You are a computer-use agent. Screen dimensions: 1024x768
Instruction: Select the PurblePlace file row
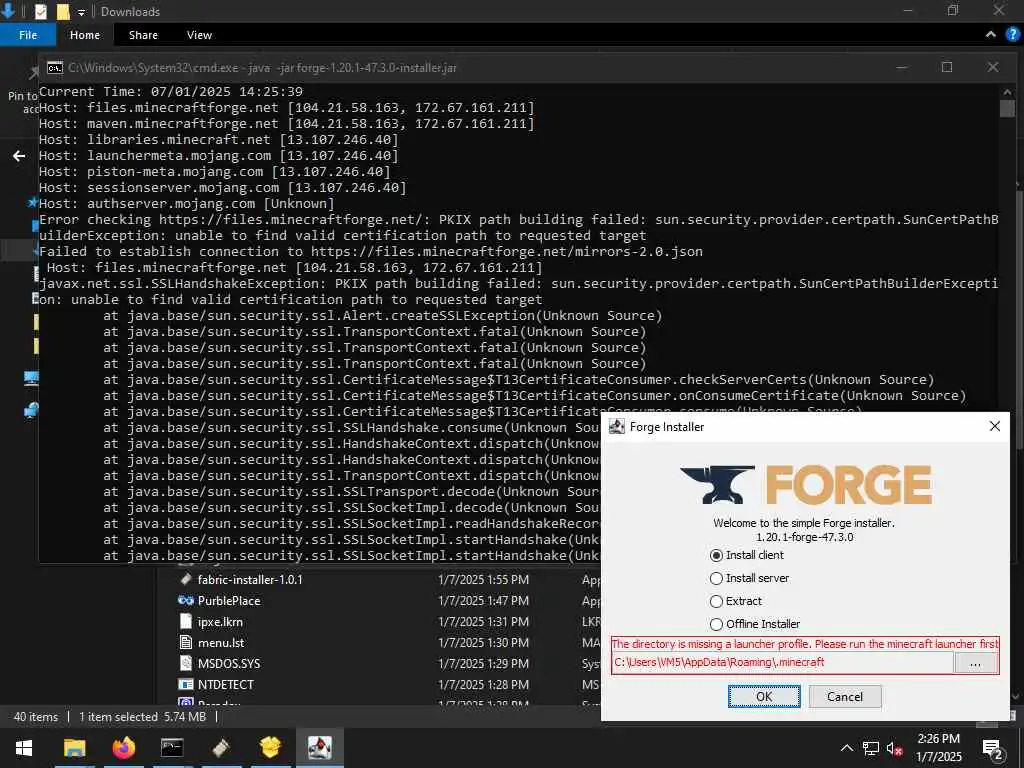(377, 600)
